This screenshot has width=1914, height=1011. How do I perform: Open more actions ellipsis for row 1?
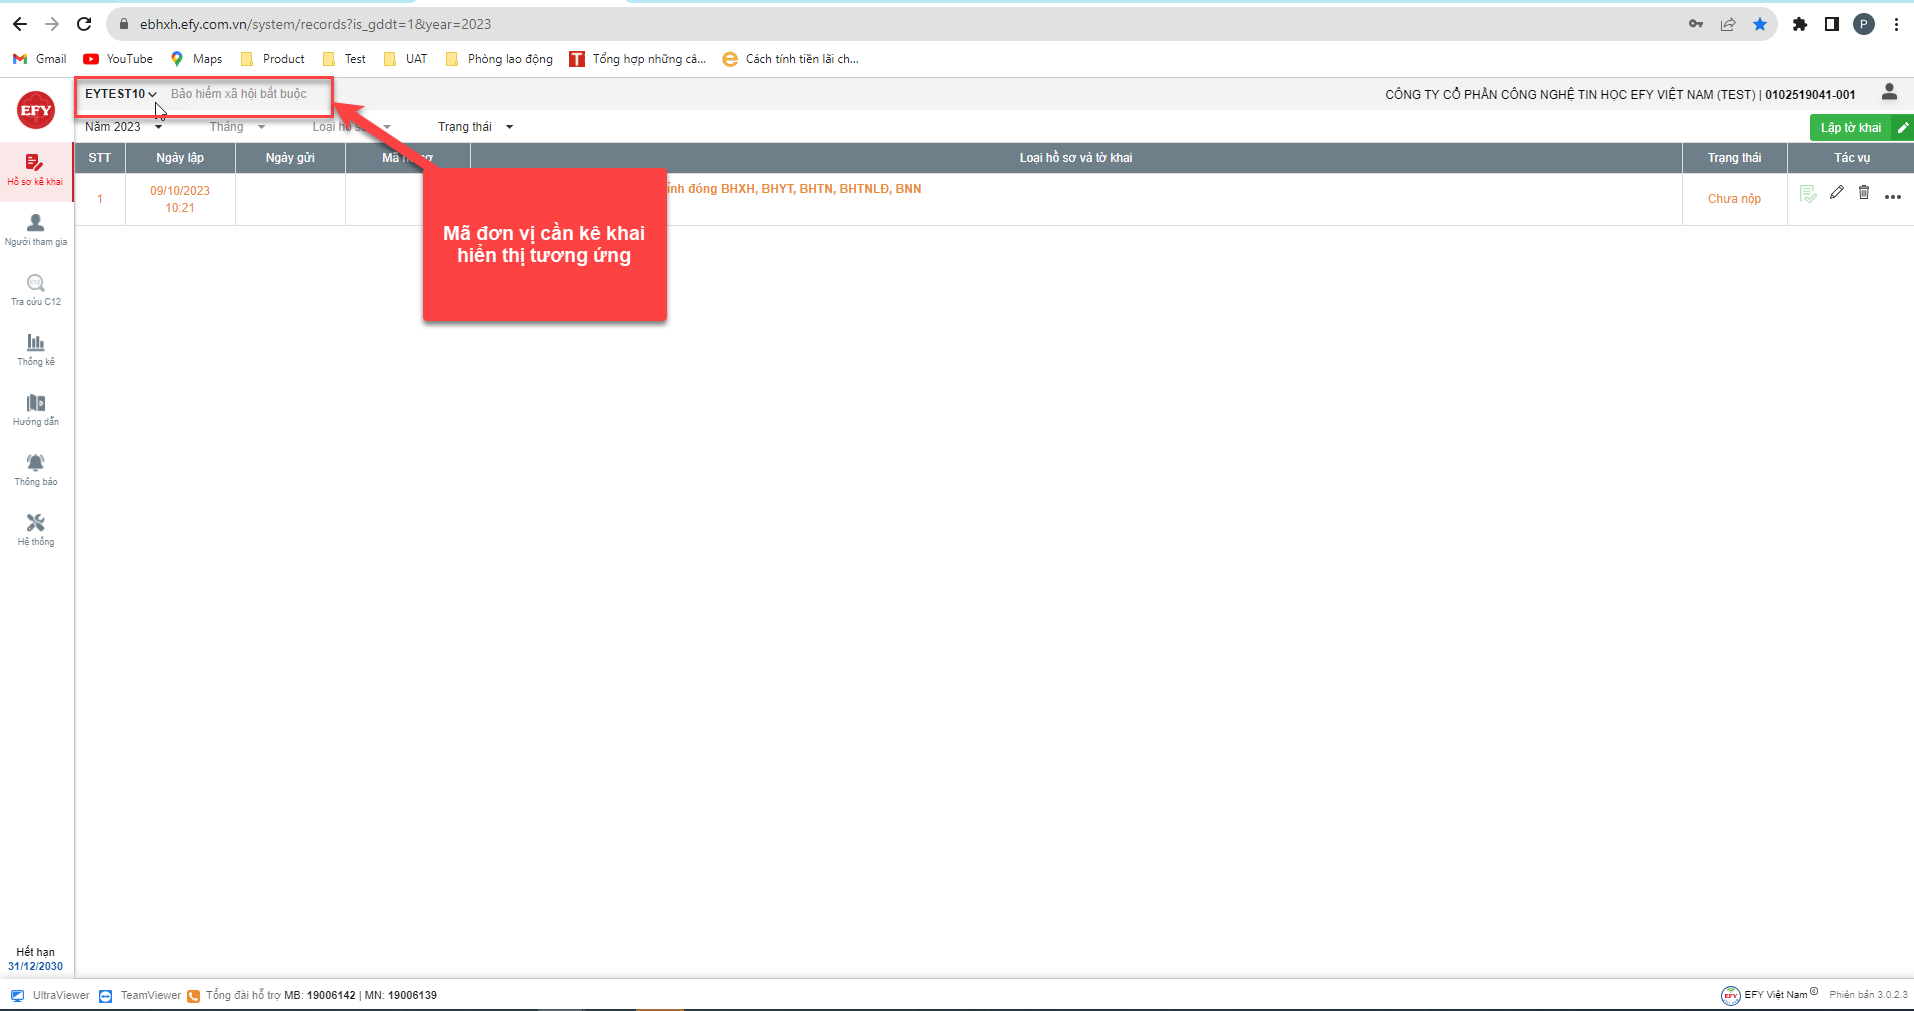pos(1892,197)
